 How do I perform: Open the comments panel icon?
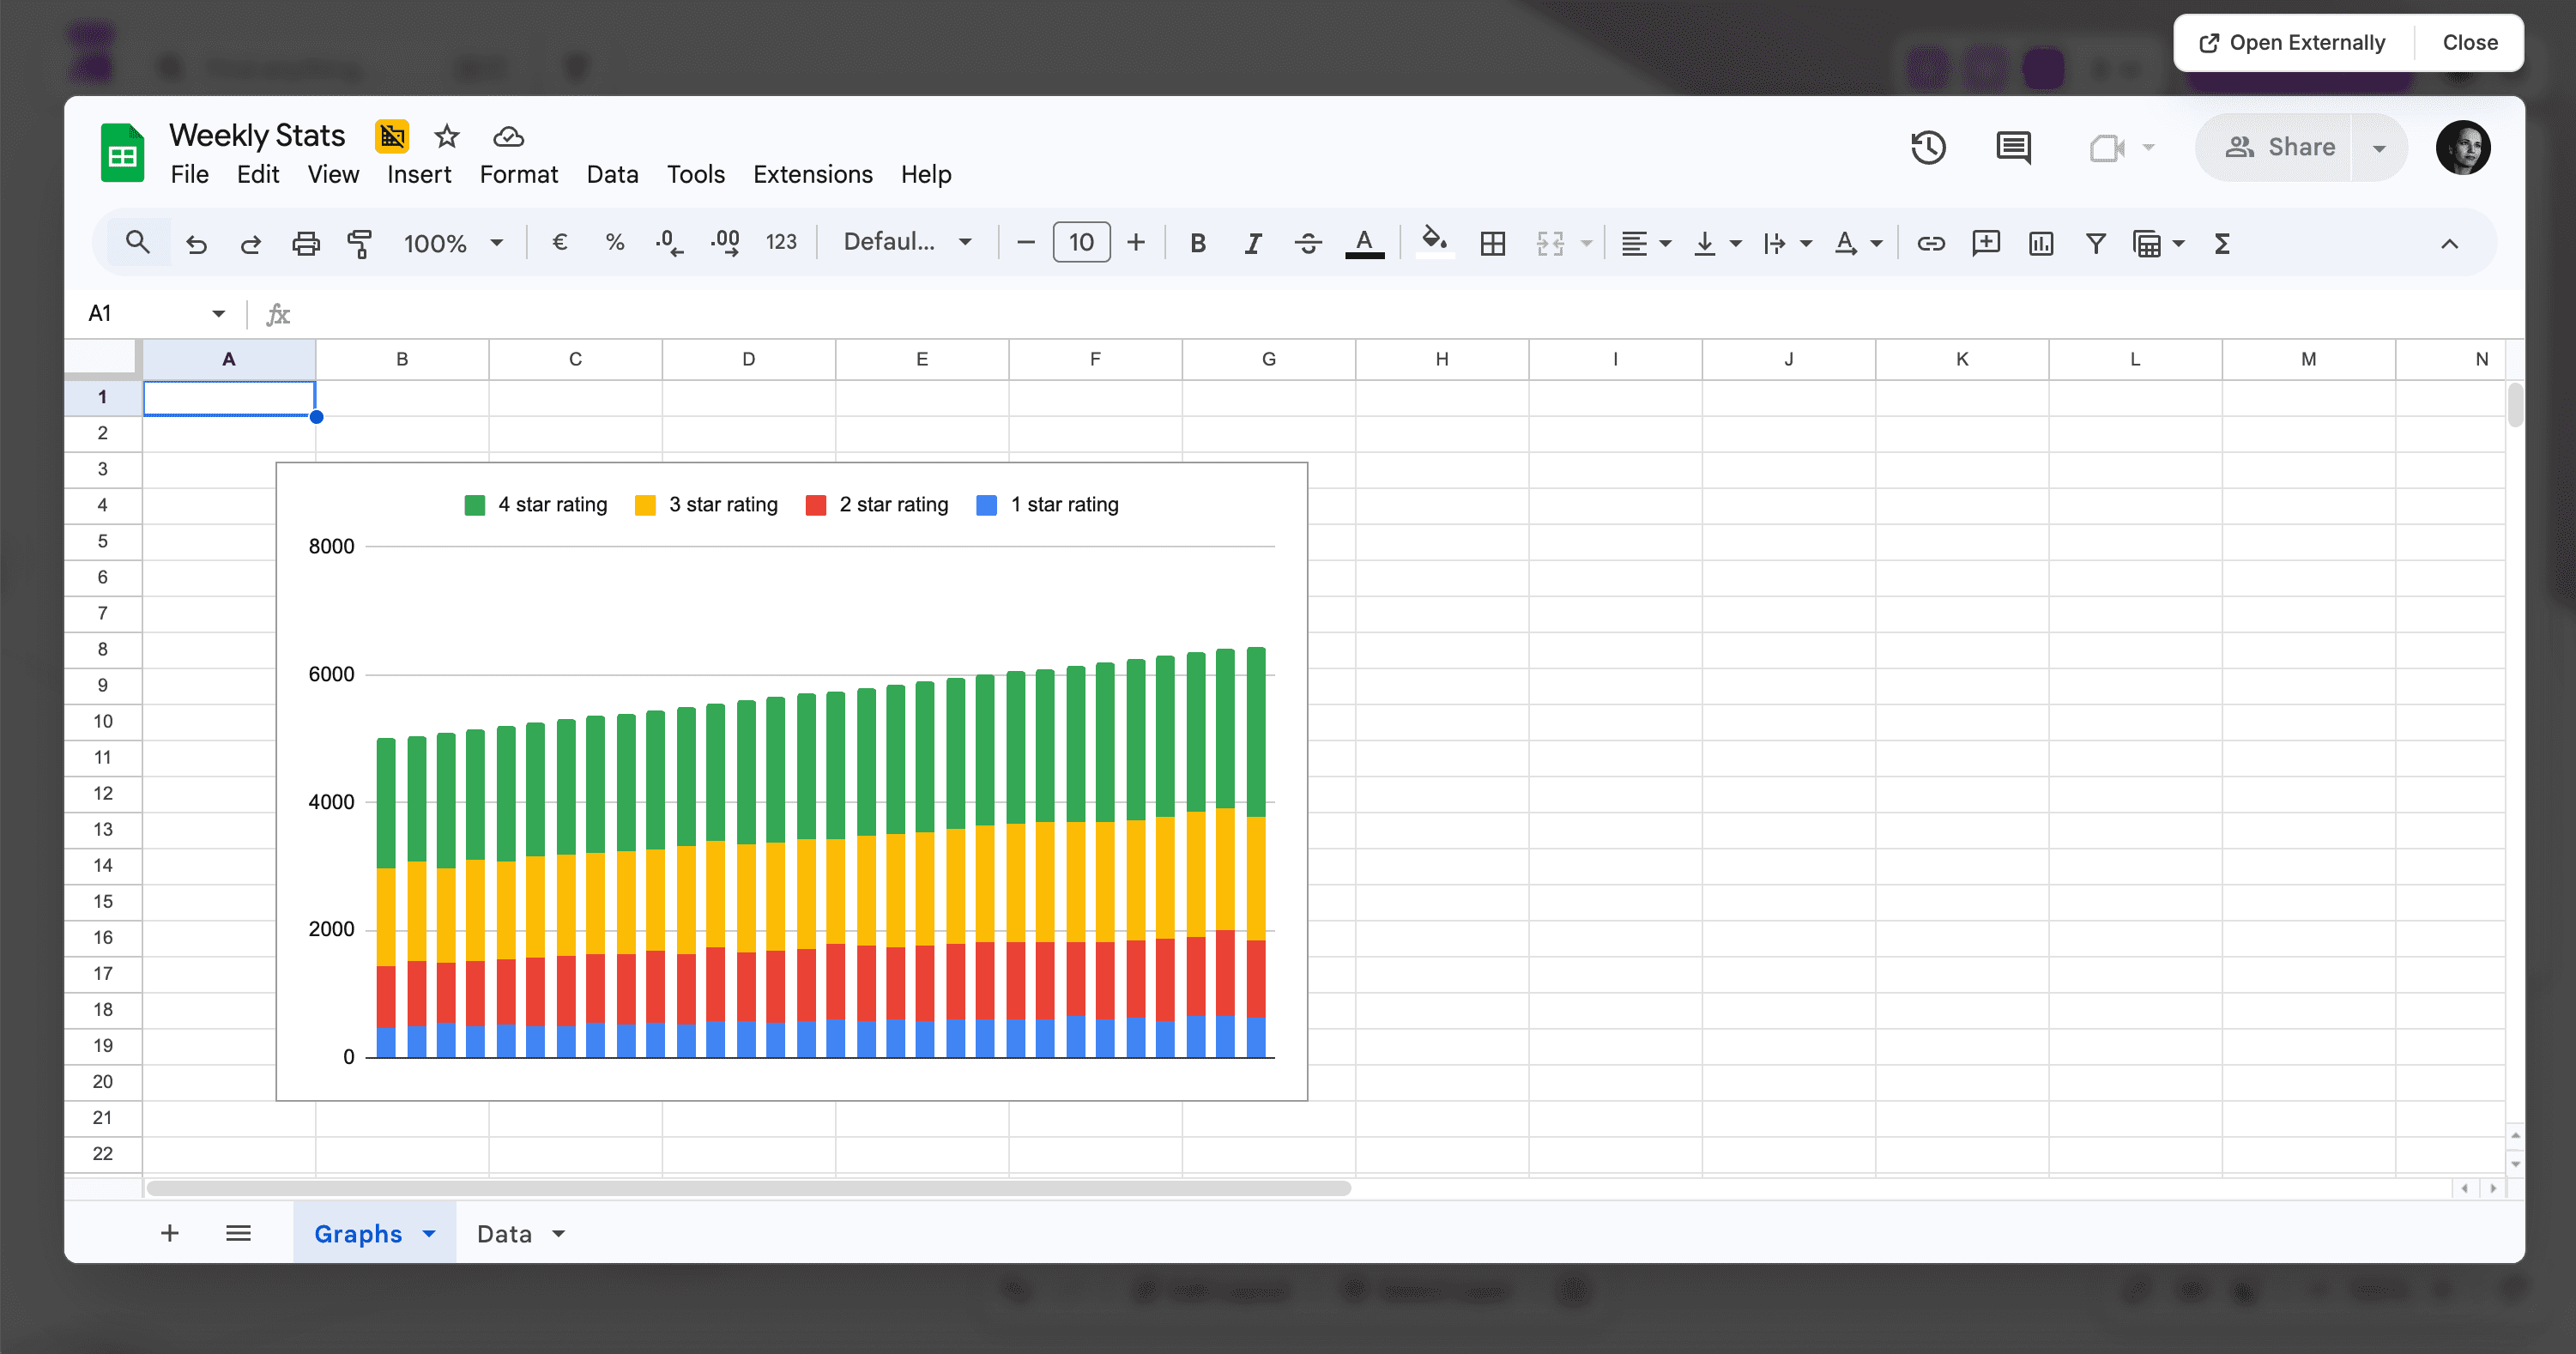pyautogui.click(x=2013, y=147)
